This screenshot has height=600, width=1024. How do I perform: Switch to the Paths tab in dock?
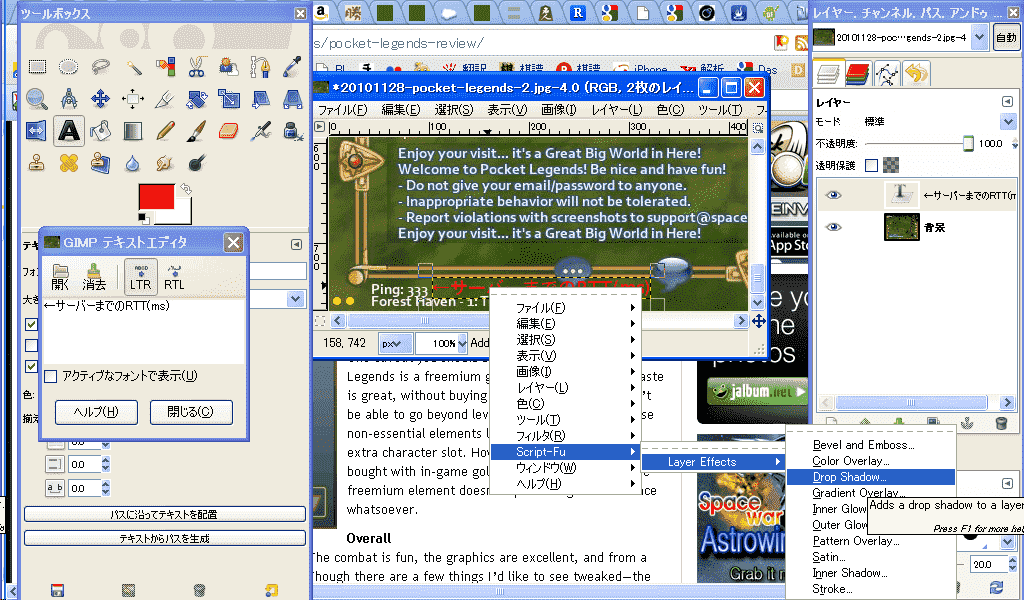pyautogui.click(x=887, y=73)
